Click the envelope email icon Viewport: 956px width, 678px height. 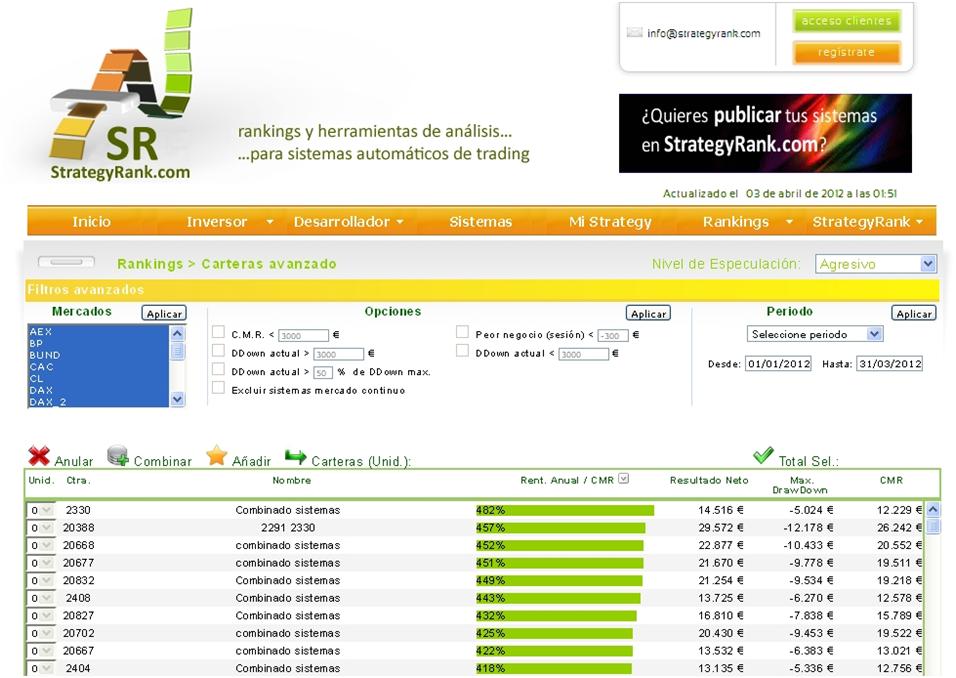pos(634,32)
